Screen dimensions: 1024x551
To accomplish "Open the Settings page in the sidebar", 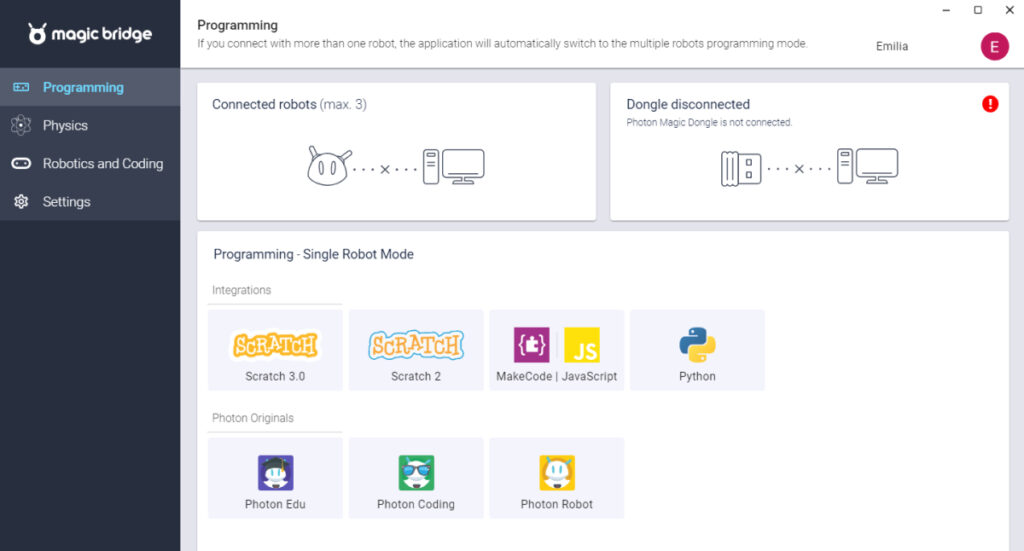I will tap(66, 201).
